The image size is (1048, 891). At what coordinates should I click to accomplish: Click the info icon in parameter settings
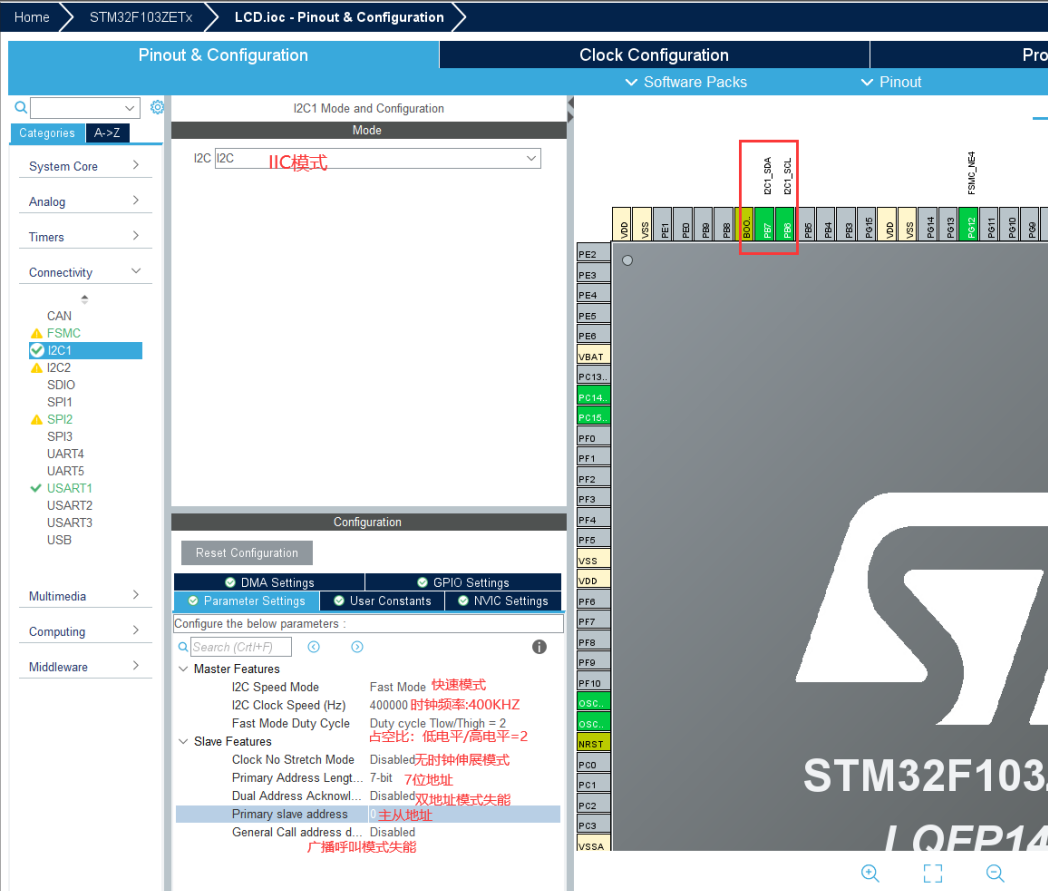click(539, 646)
